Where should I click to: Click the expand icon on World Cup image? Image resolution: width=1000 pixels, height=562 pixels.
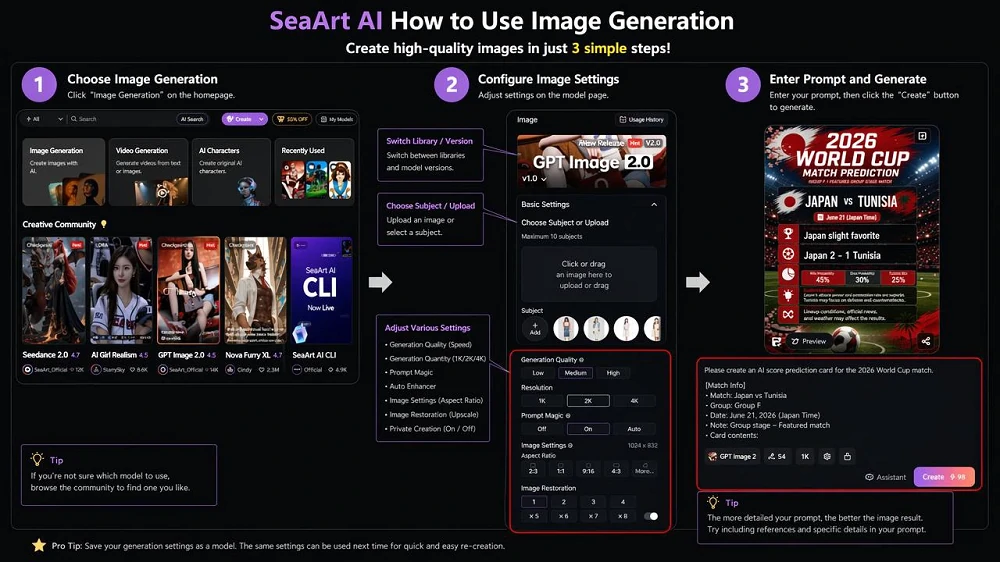(922, 136)
